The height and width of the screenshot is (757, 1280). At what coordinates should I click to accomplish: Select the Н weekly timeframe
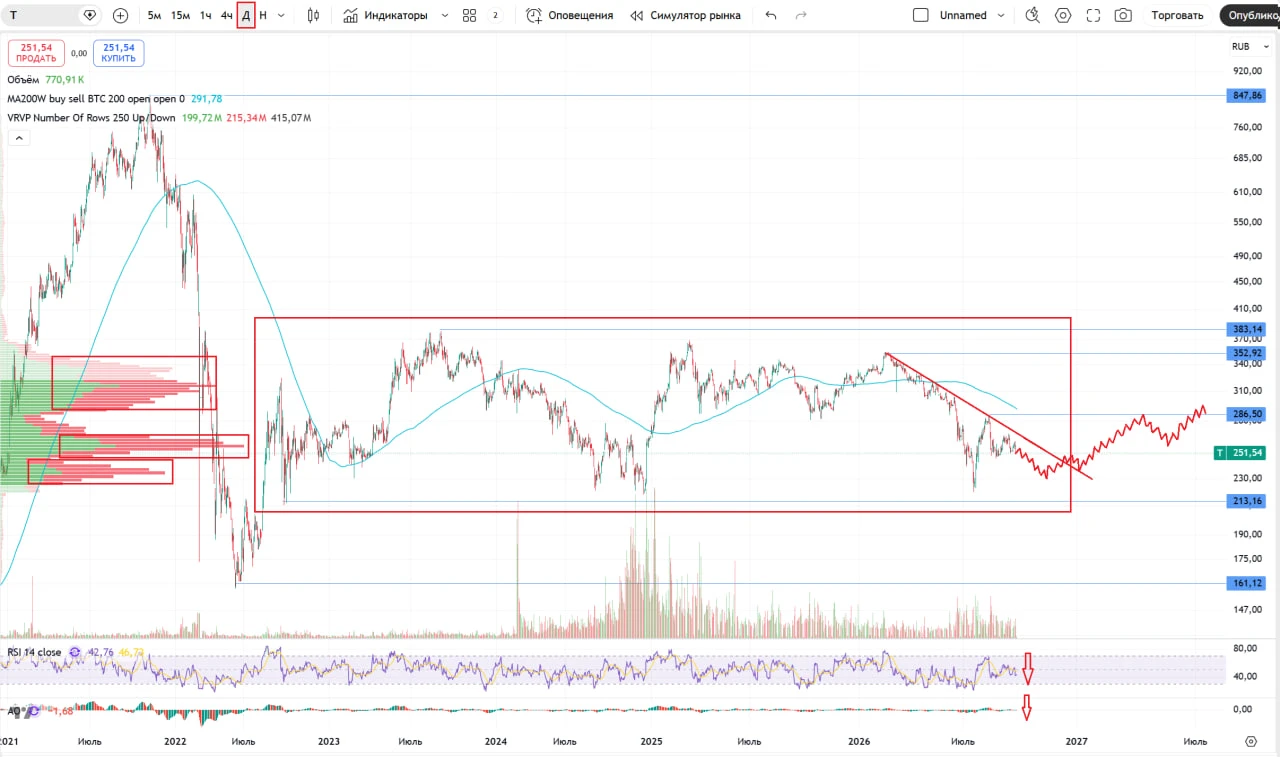(x=263, y=15)
